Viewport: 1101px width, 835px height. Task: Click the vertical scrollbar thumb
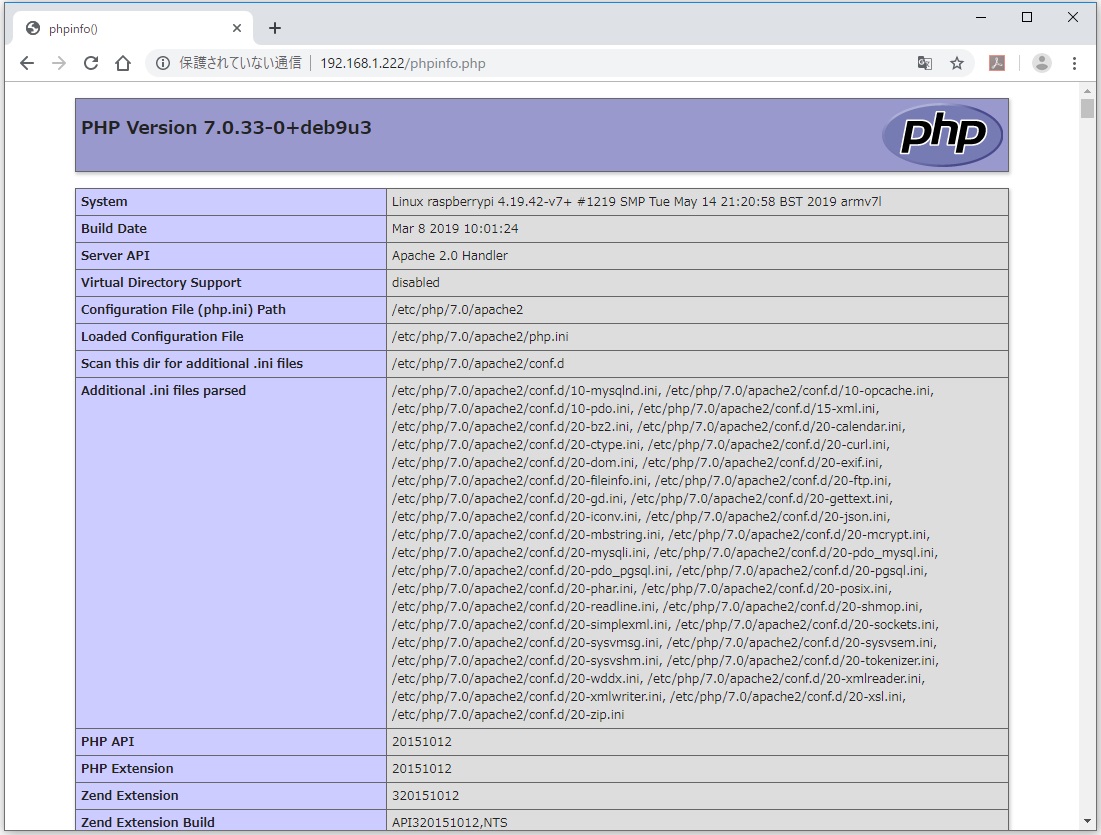(x=1087, y=108)
